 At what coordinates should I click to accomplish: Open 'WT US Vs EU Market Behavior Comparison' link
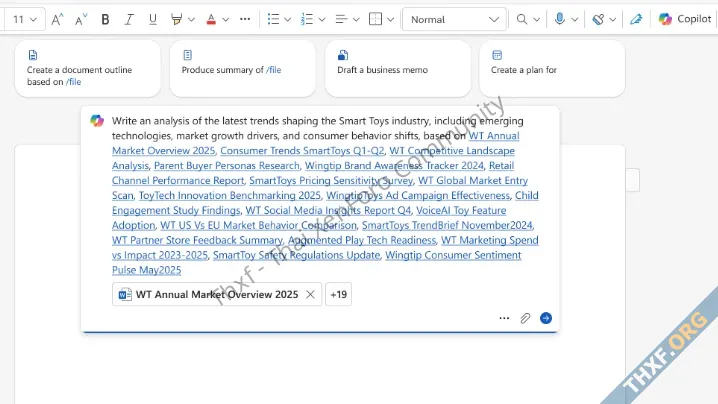pyautogui.click(x=258, y=225)
